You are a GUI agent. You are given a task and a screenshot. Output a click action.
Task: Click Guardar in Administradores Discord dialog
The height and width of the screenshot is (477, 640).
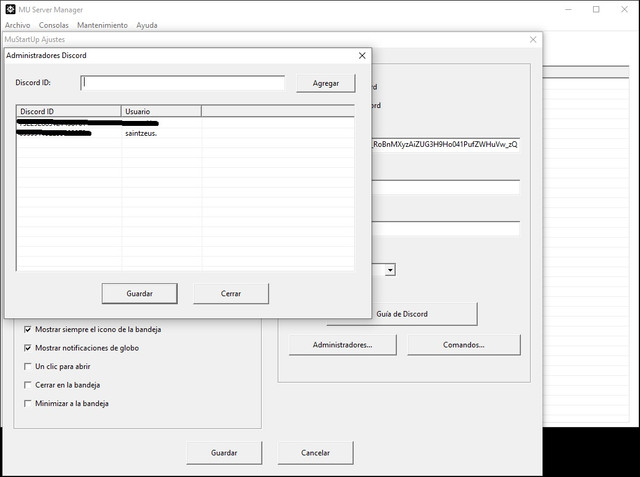tap(140, 293)
